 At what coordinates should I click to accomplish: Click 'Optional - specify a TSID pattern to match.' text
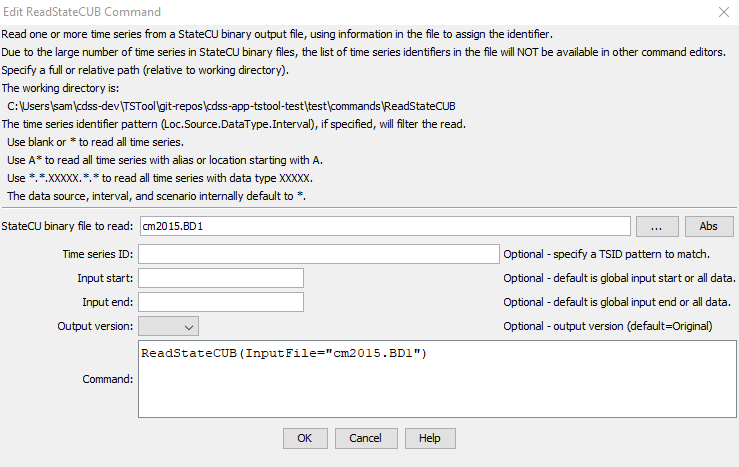606,254
